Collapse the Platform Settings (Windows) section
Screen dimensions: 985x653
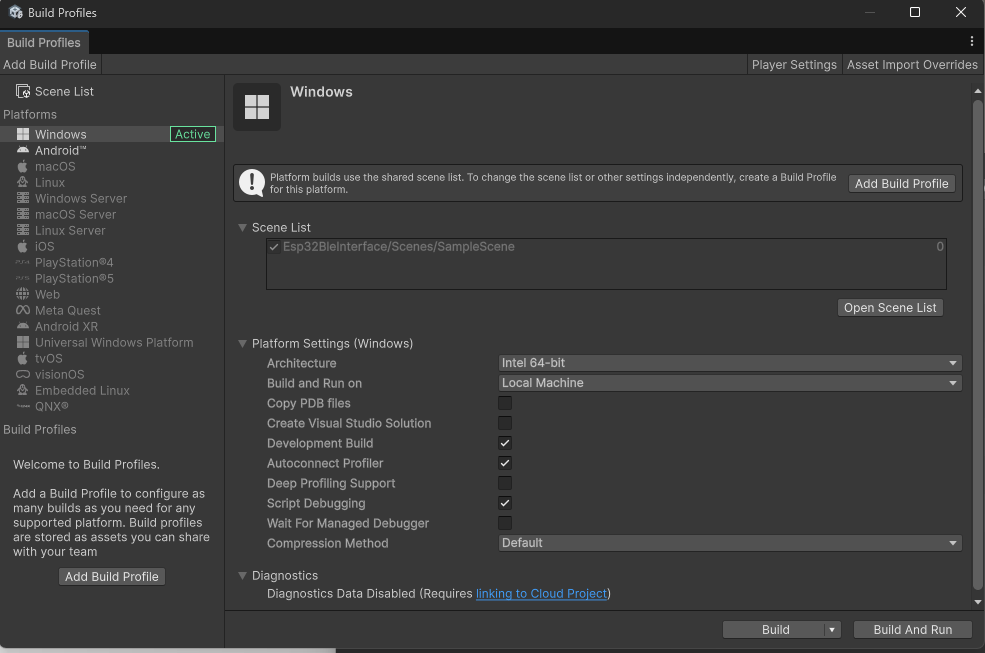tap(243, 344)
